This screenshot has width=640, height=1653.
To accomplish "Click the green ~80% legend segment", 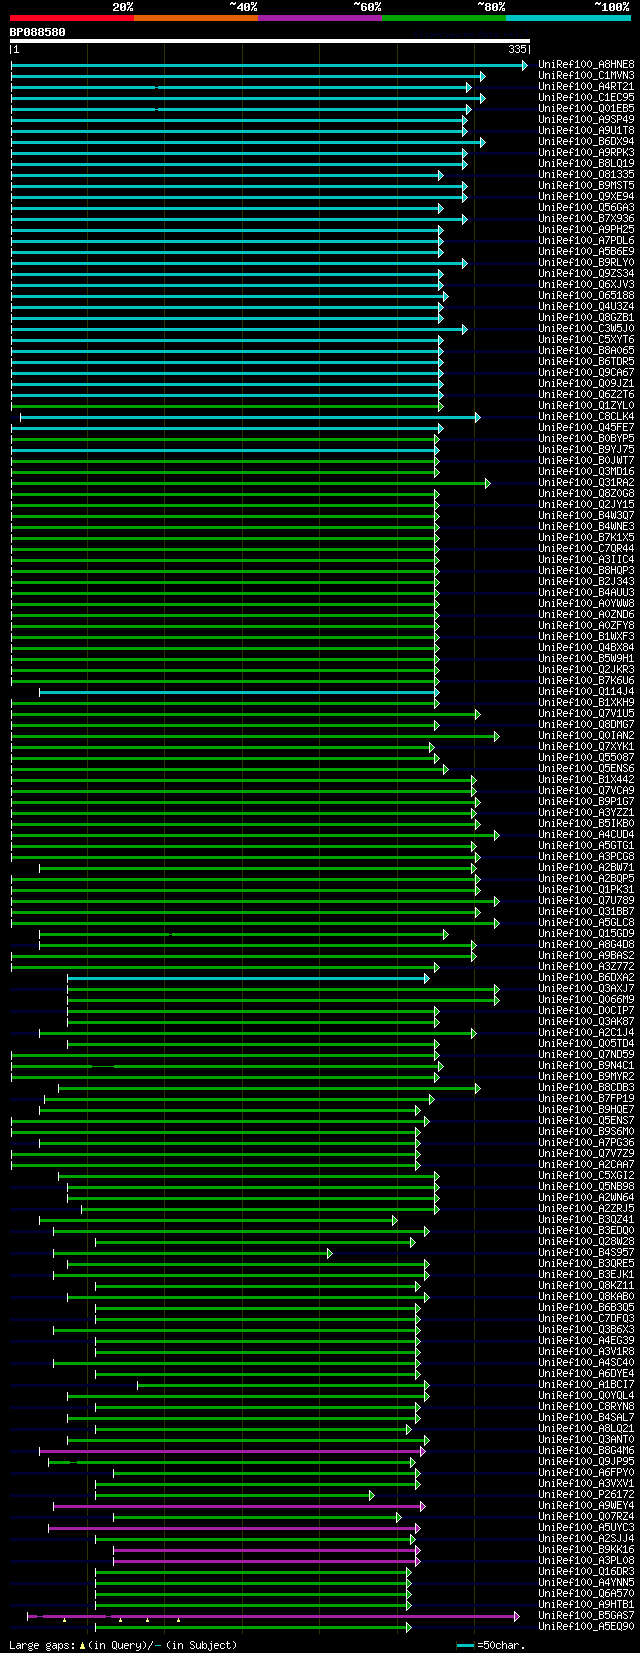I will (x=444, y=17).
